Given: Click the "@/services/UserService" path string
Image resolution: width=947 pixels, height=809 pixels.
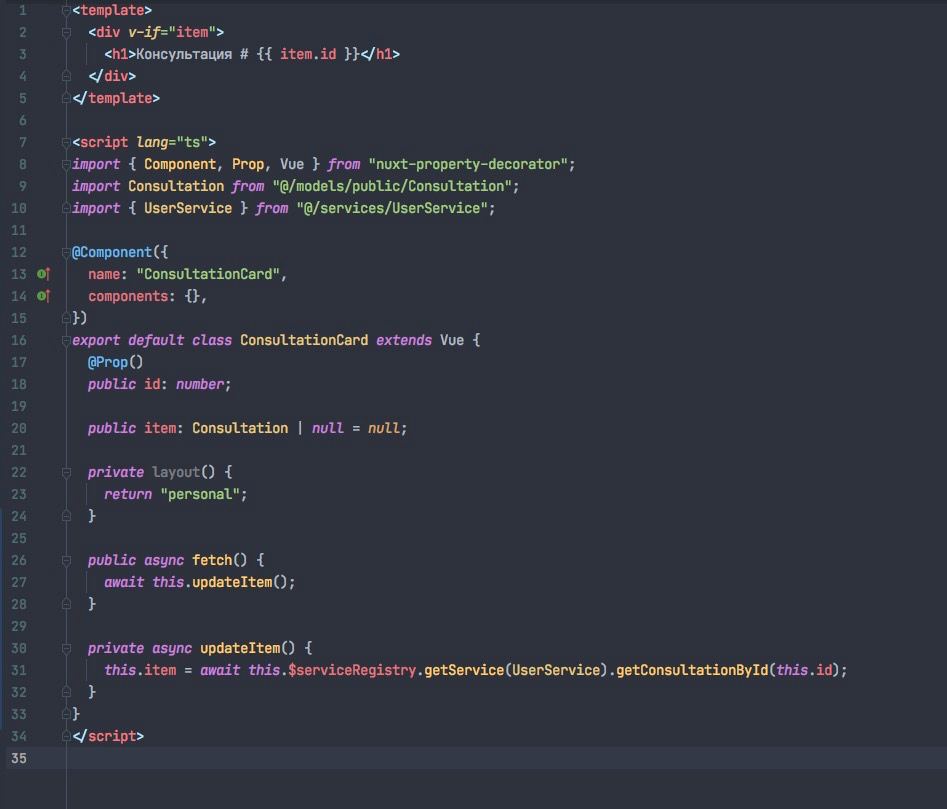Looking at the screenshot, I should point(392,208).
